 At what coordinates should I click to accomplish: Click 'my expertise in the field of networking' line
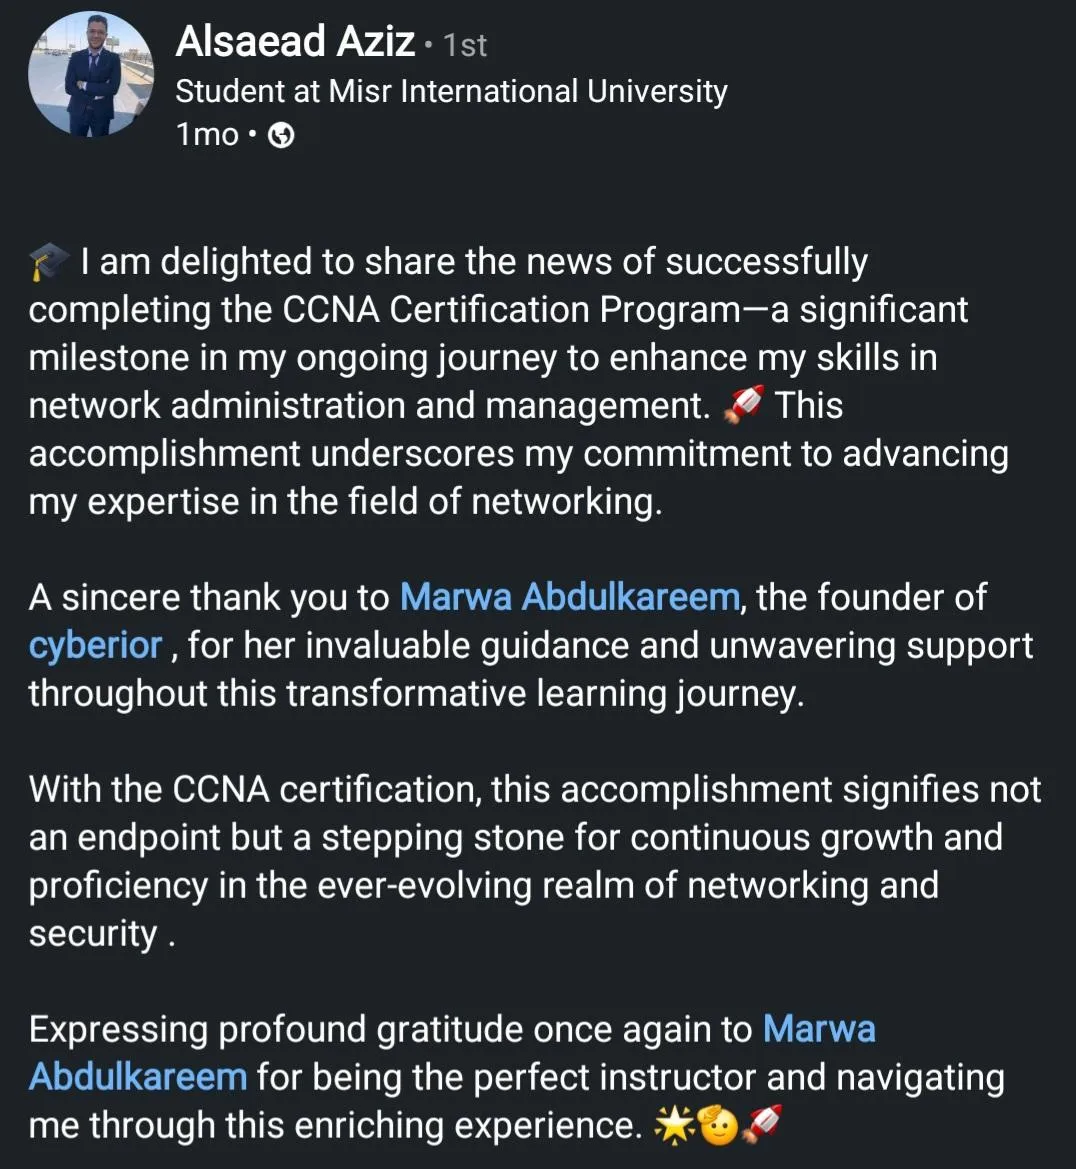[x=345, y=501]
